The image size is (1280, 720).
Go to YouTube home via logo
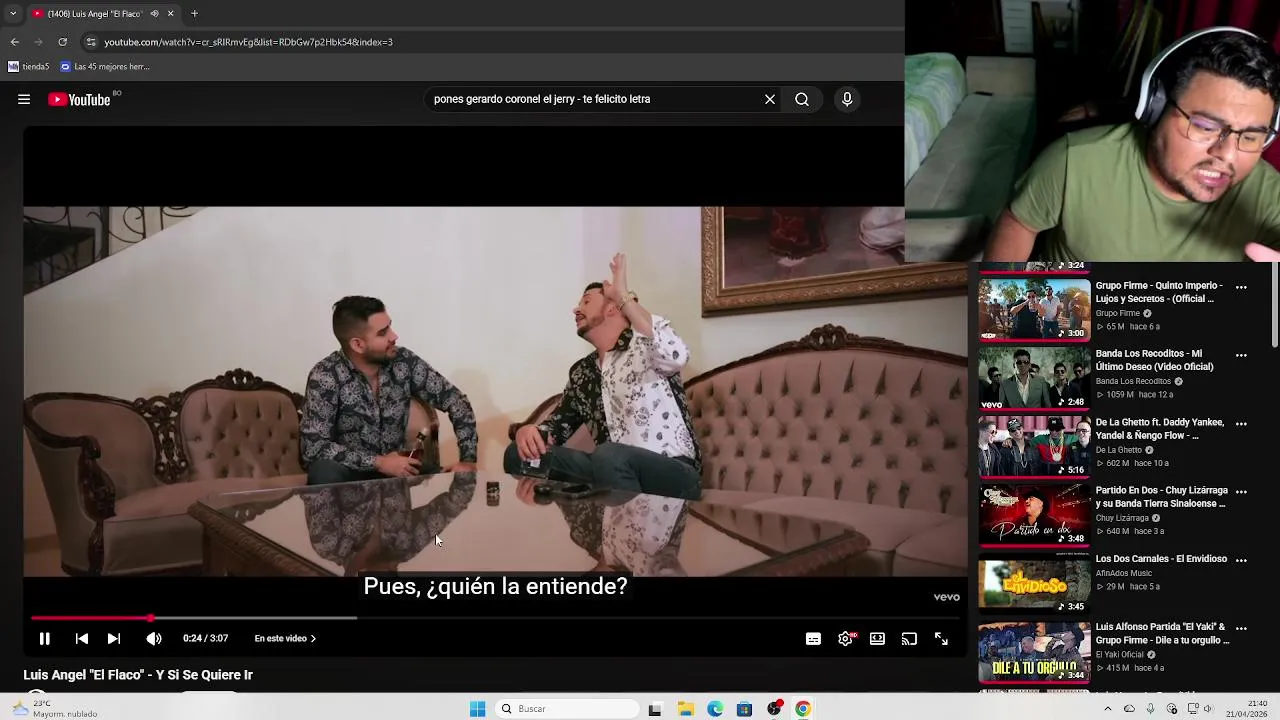pos(79,99)
